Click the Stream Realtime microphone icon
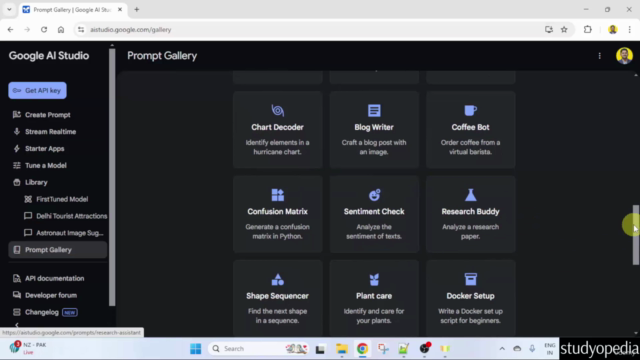The image size is (640, 360). click(x=17, y=132)
